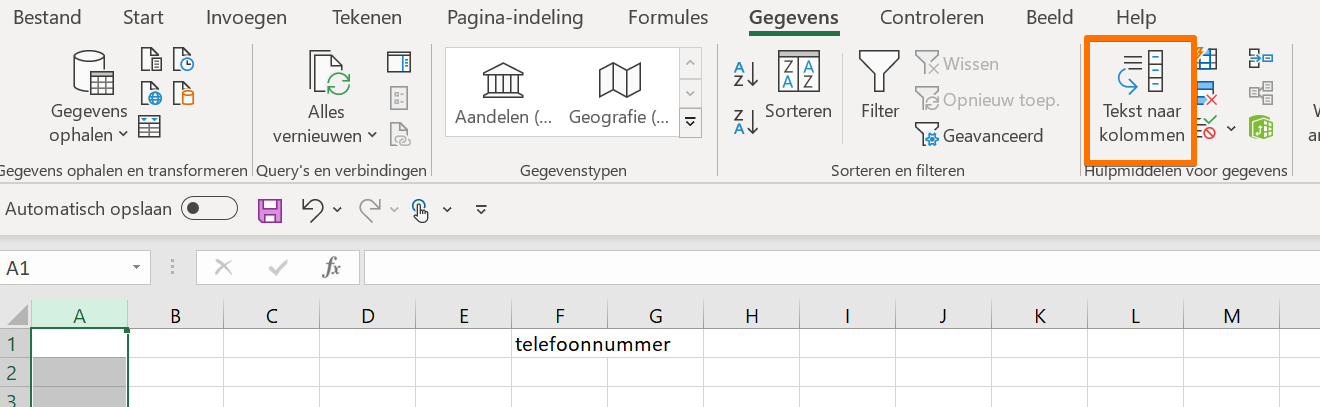Open the Name Box dropdown arrow
This screenshot has height=407, width=1320.
pos(136,268)
